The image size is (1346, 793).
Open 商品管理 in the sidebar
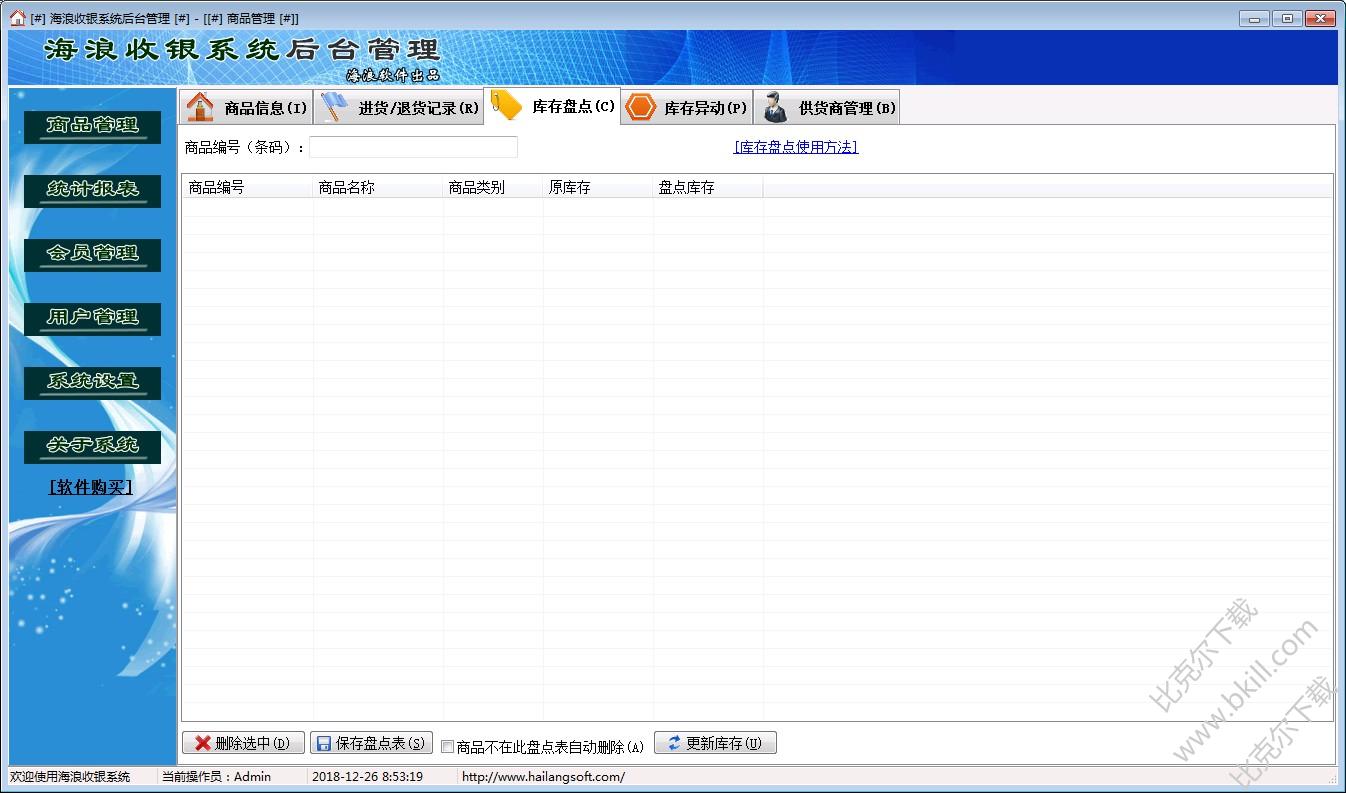(91, 127)
